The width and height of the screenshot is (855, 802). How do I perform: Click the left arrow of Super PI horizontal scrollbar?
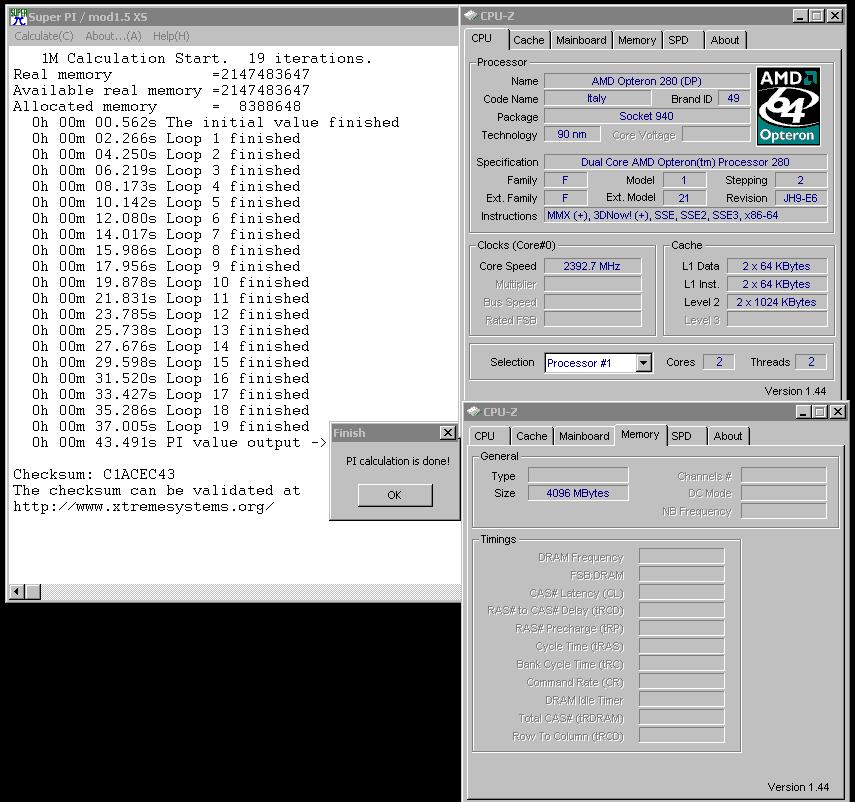17,592
